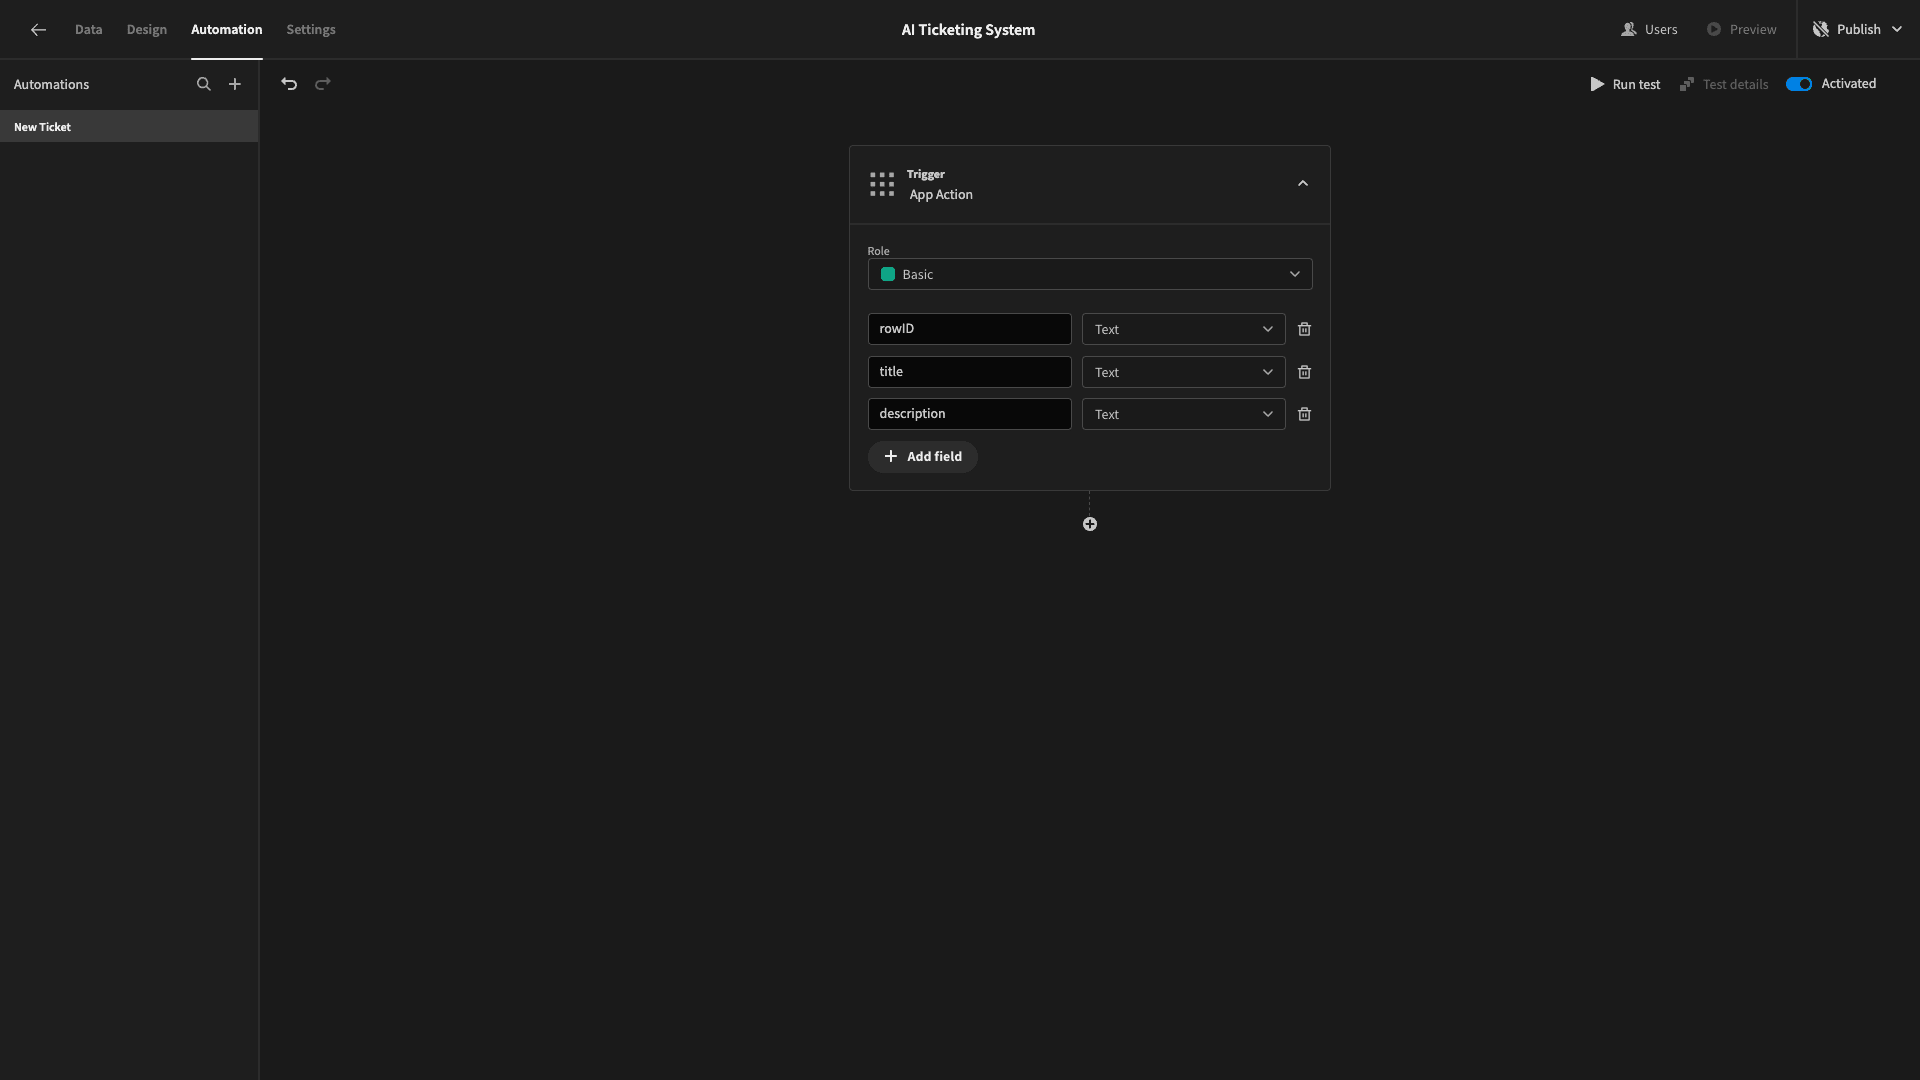Open the Users panel

point(1649,30)
